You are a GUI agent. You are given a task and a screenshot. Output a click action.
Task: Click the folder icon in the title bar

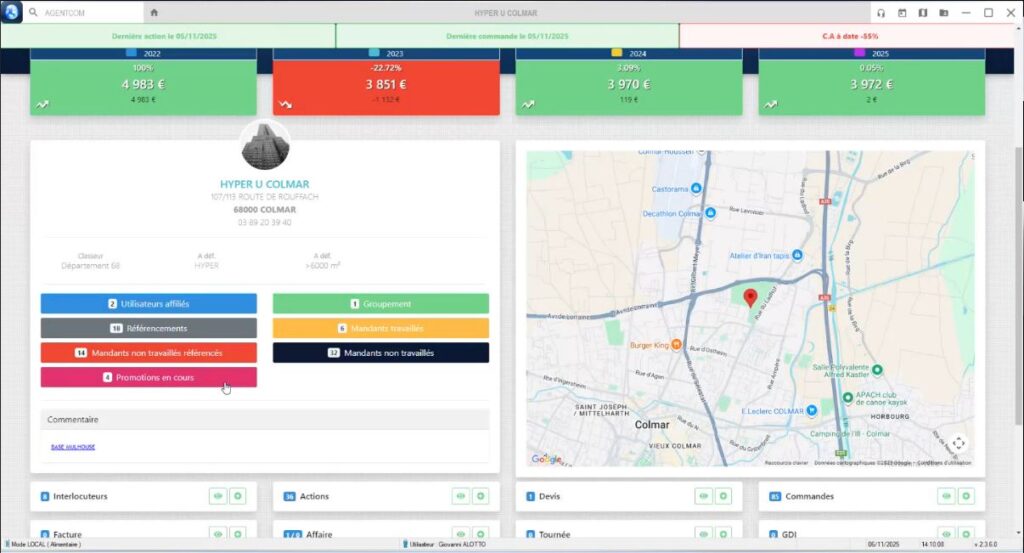coord(944,13)
